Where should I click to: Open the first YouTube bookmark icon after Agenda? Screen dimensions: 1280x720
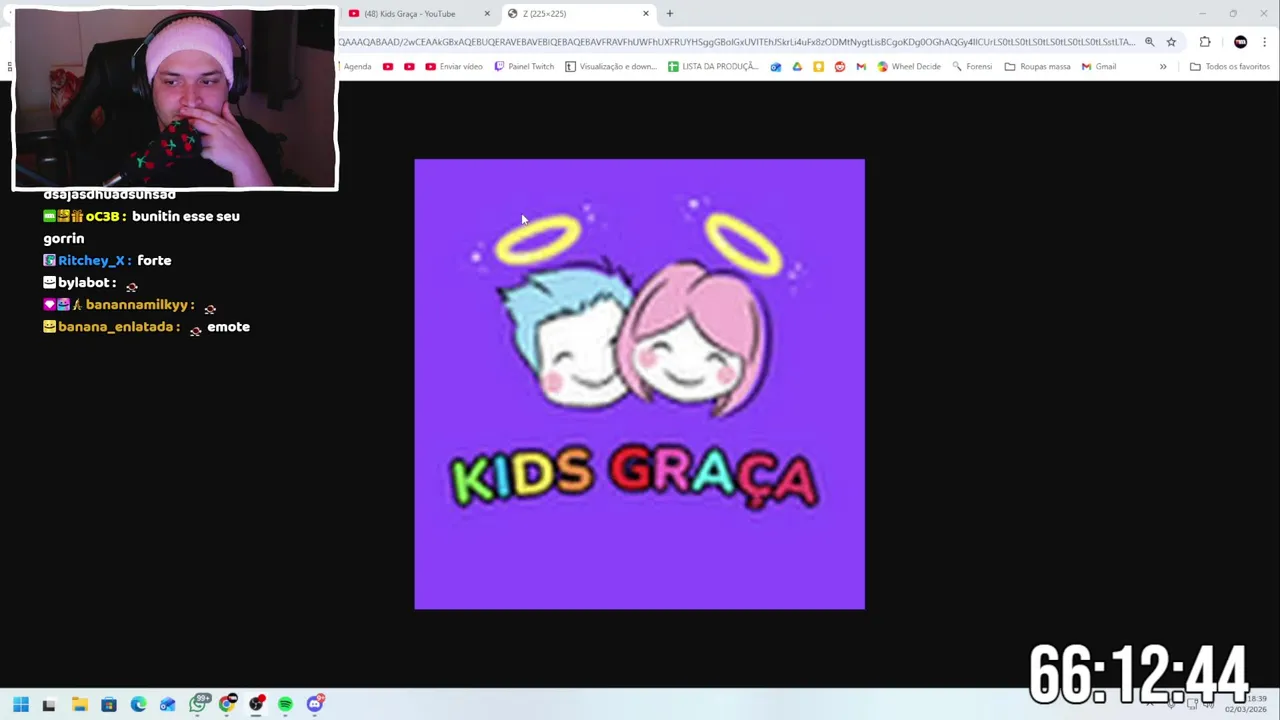388,66
